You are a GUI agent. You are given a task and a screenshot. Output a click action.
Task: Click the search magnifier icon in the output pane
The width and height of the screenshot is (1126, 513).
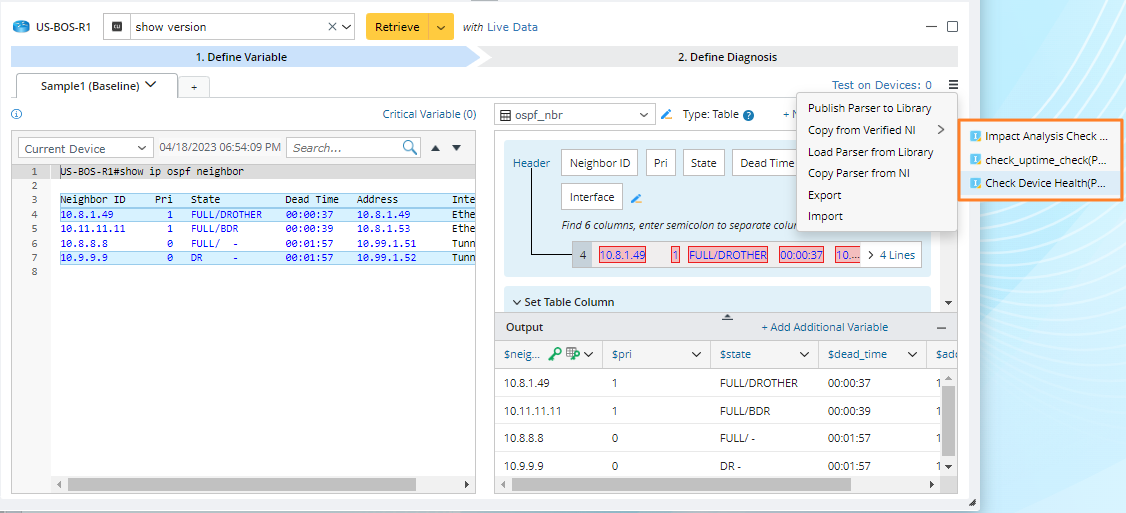410,148
